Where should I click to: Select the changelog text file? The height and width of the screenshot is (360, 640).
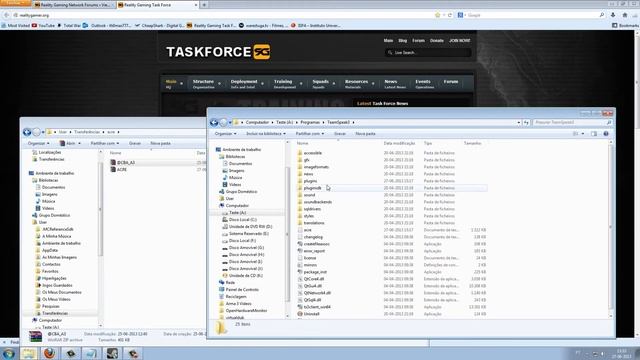(x=313, y=237)
